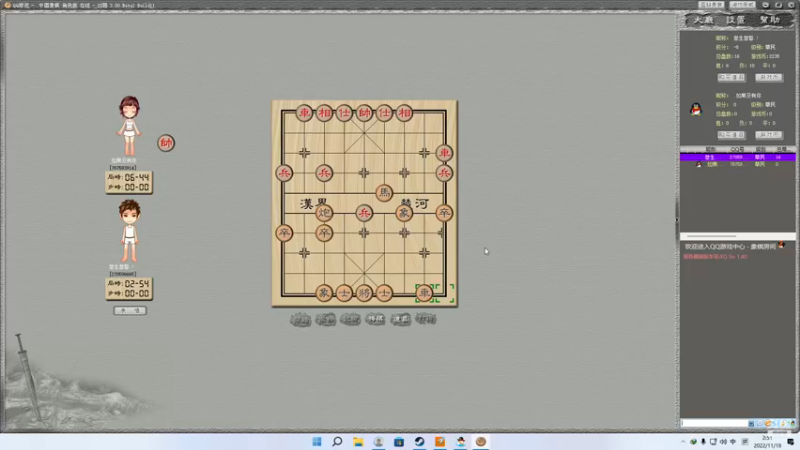Select the red 相 left of the general
This screenshot has width=800, height=450.
(x=324, y=113)
